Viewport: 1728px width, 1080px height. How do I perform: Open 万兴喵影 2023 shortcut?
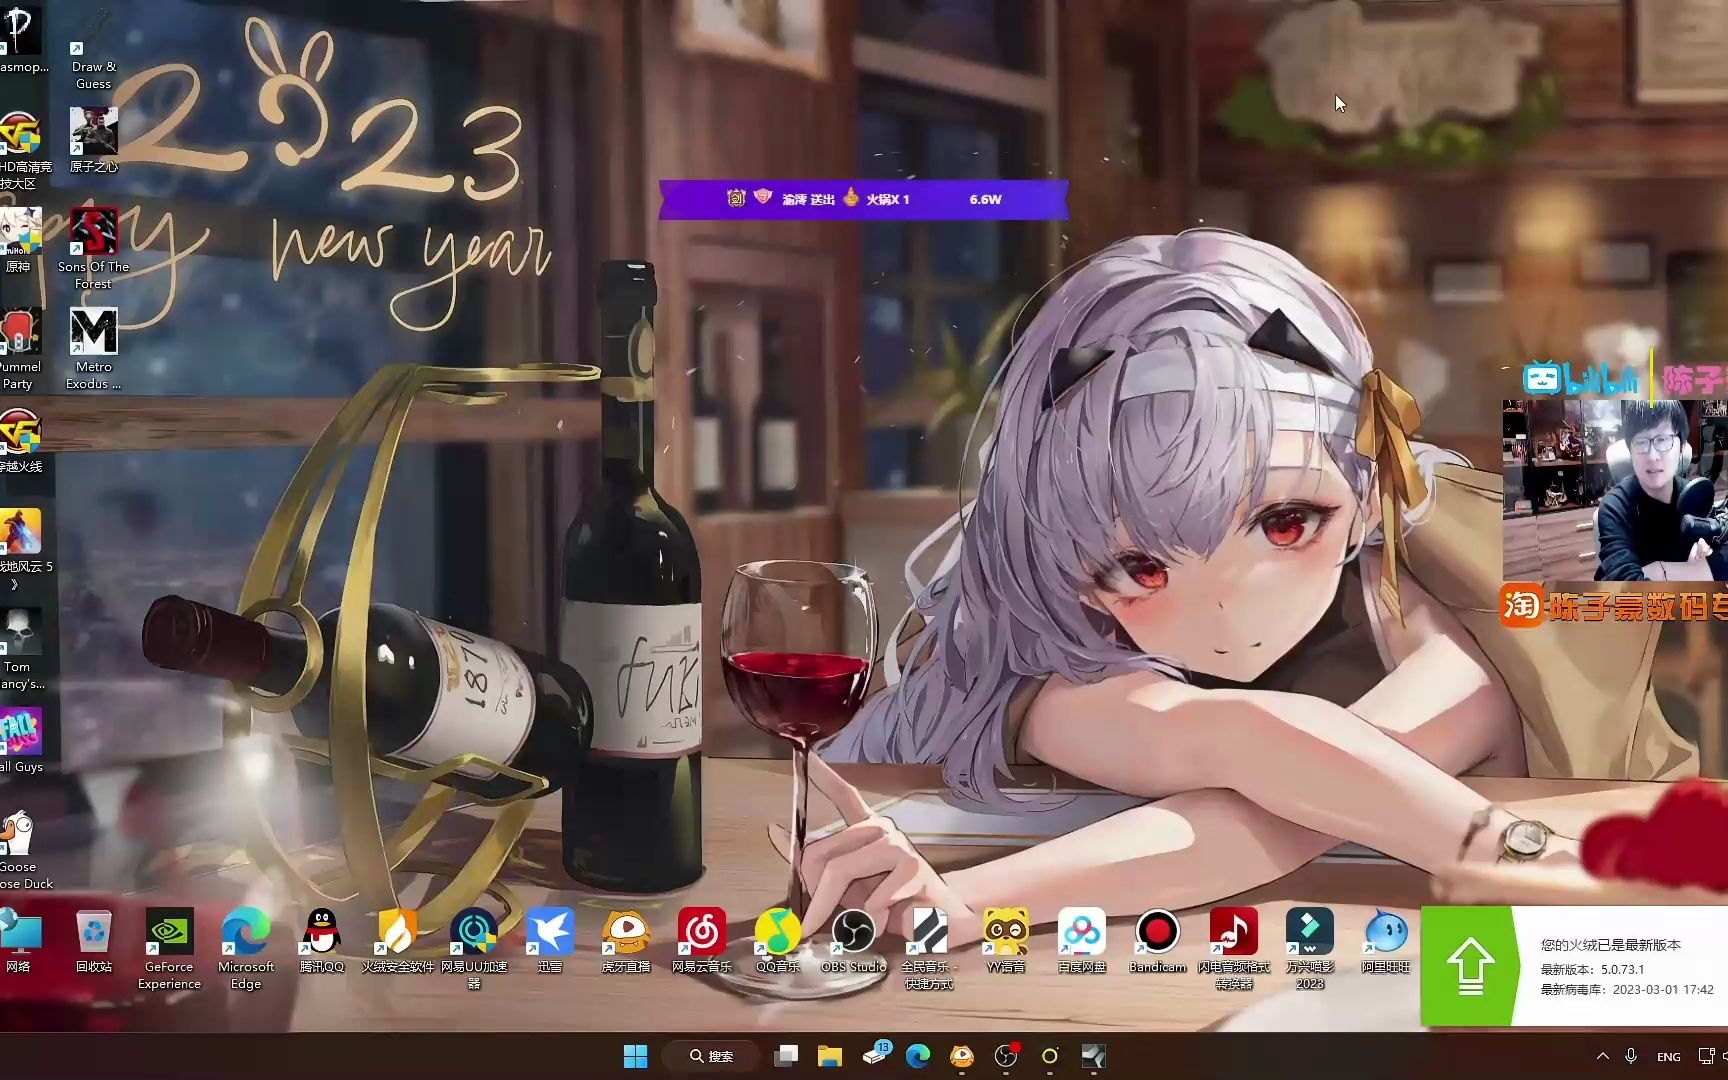click(1310, 948)
